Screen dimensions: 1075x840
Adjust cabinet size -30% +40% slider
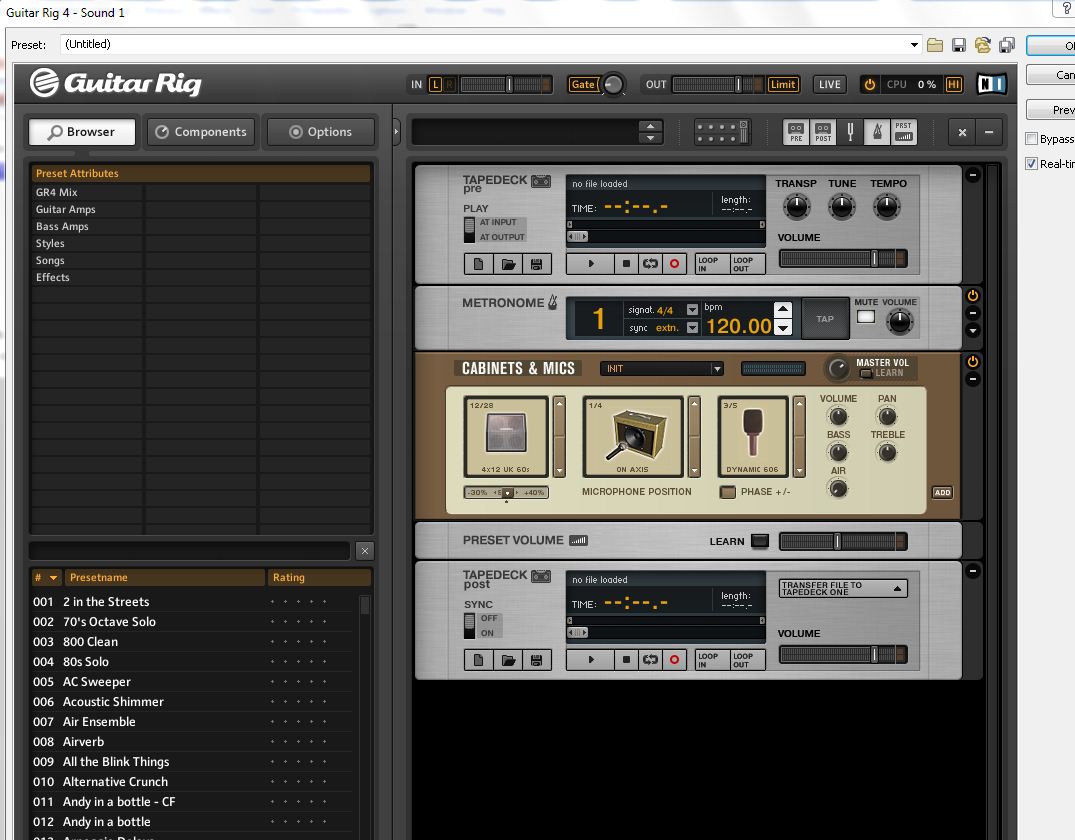click(x=506, y=492)
